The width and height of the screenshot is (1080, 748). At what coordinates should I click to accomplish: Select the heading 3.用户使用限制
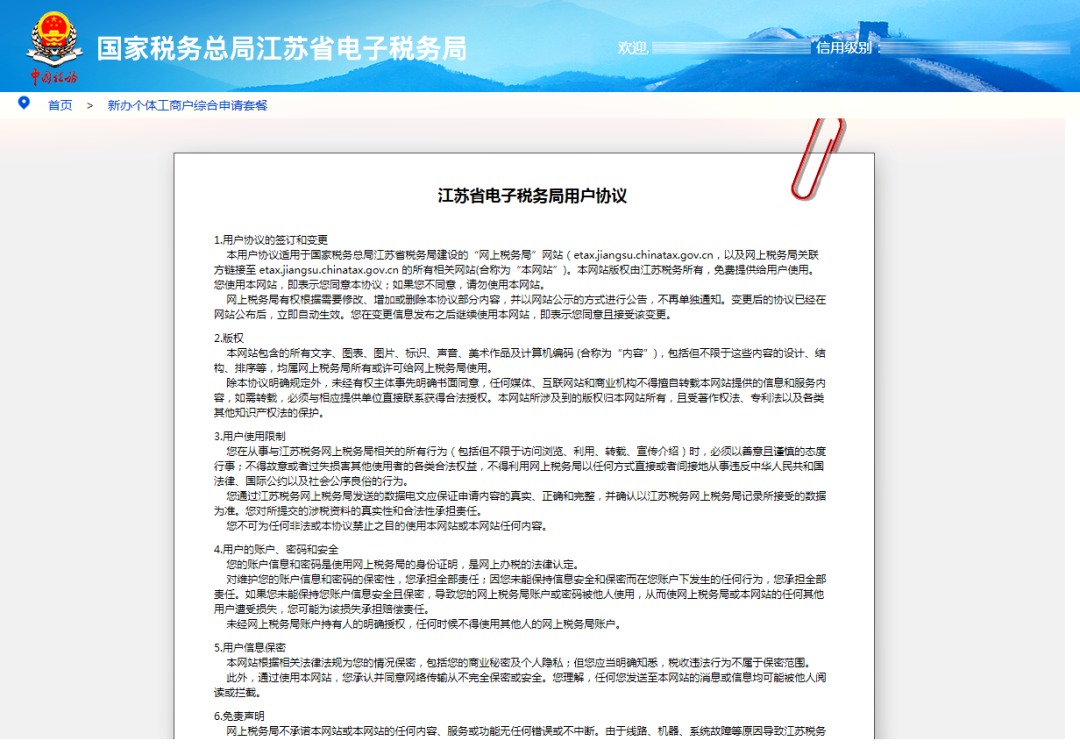(249, 436)
